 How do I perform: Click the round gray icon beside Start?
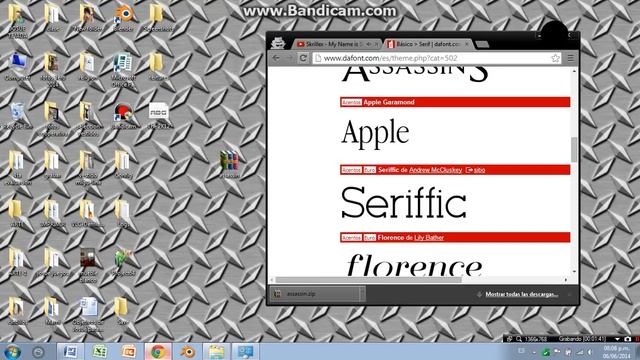pos(38,352)
